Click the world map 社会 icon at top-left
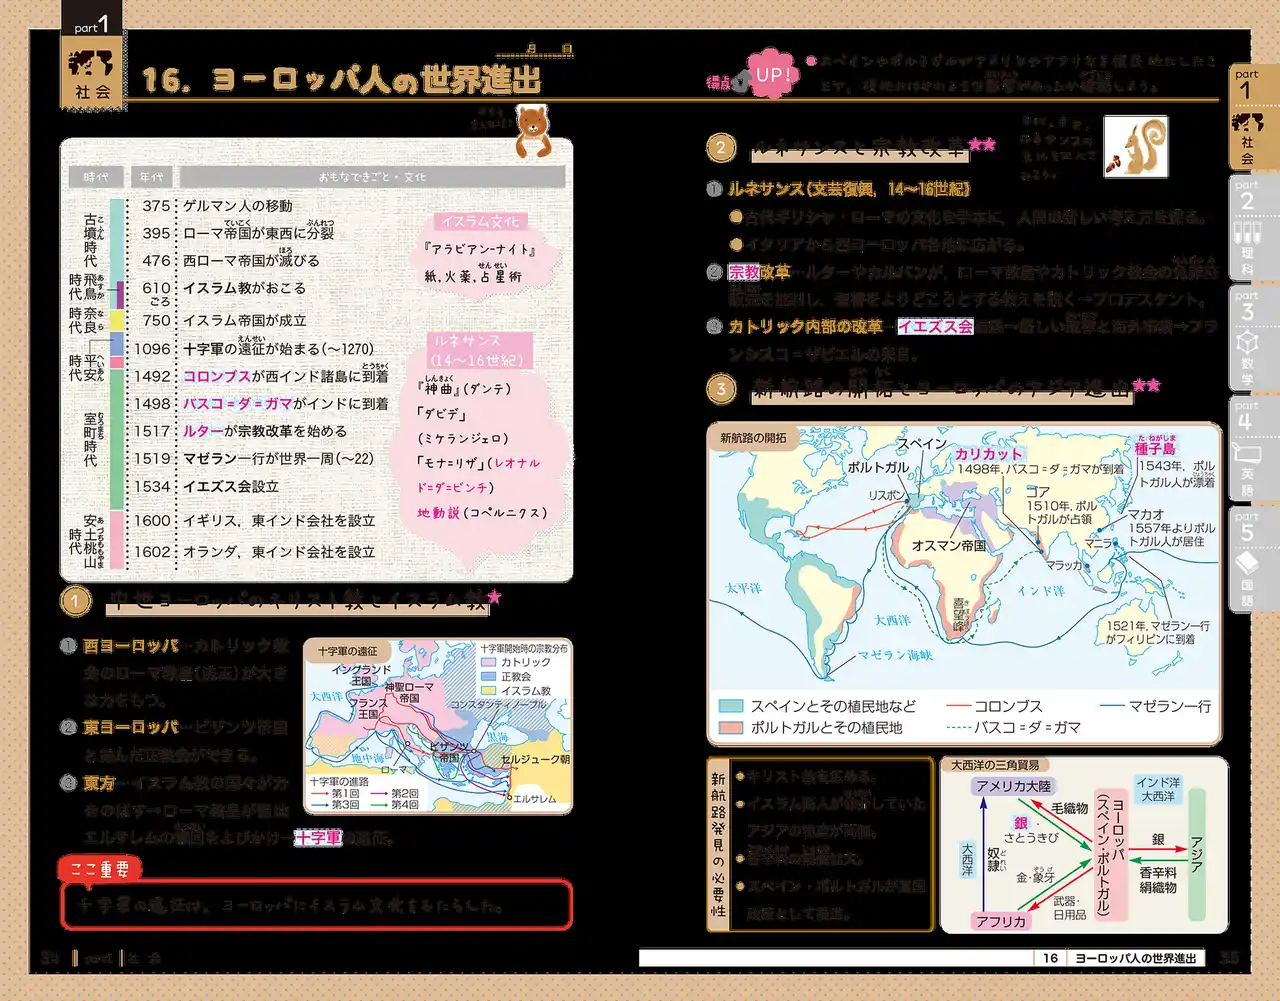 91,65
